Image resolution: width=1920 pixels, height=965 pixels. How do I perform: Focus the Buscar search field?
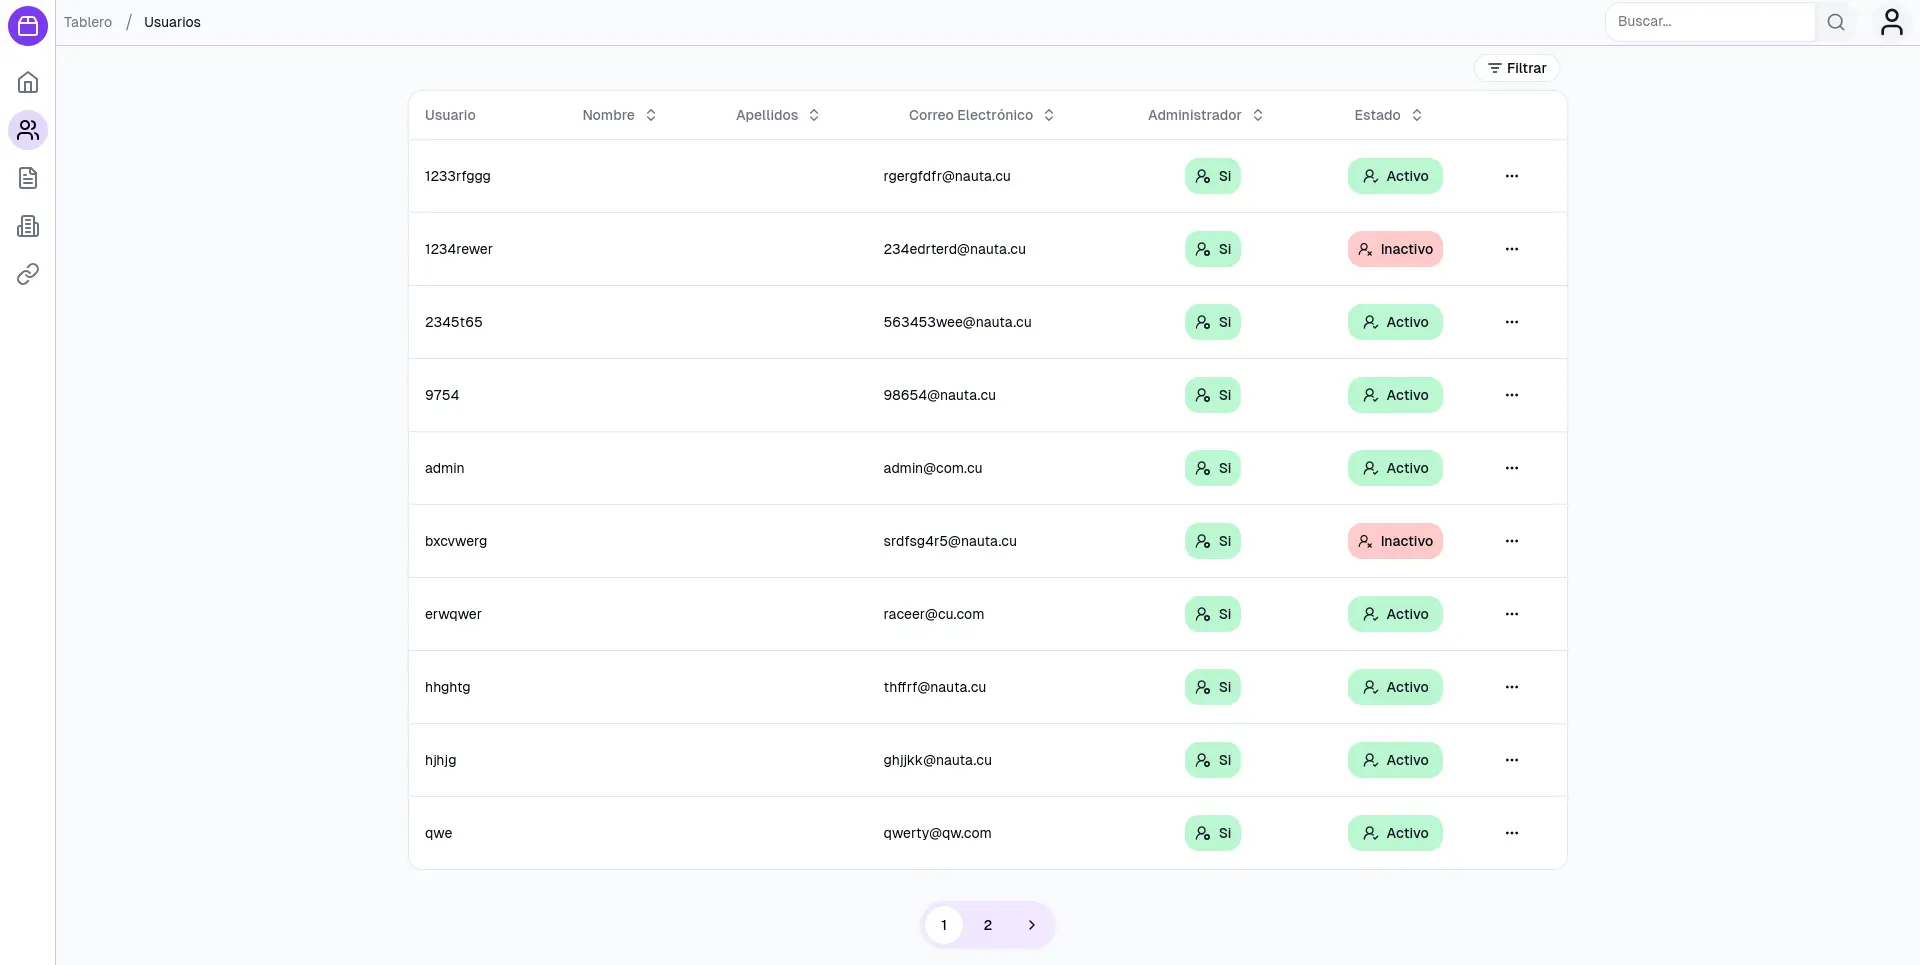pyautogui.click(x=1711, y=22)
